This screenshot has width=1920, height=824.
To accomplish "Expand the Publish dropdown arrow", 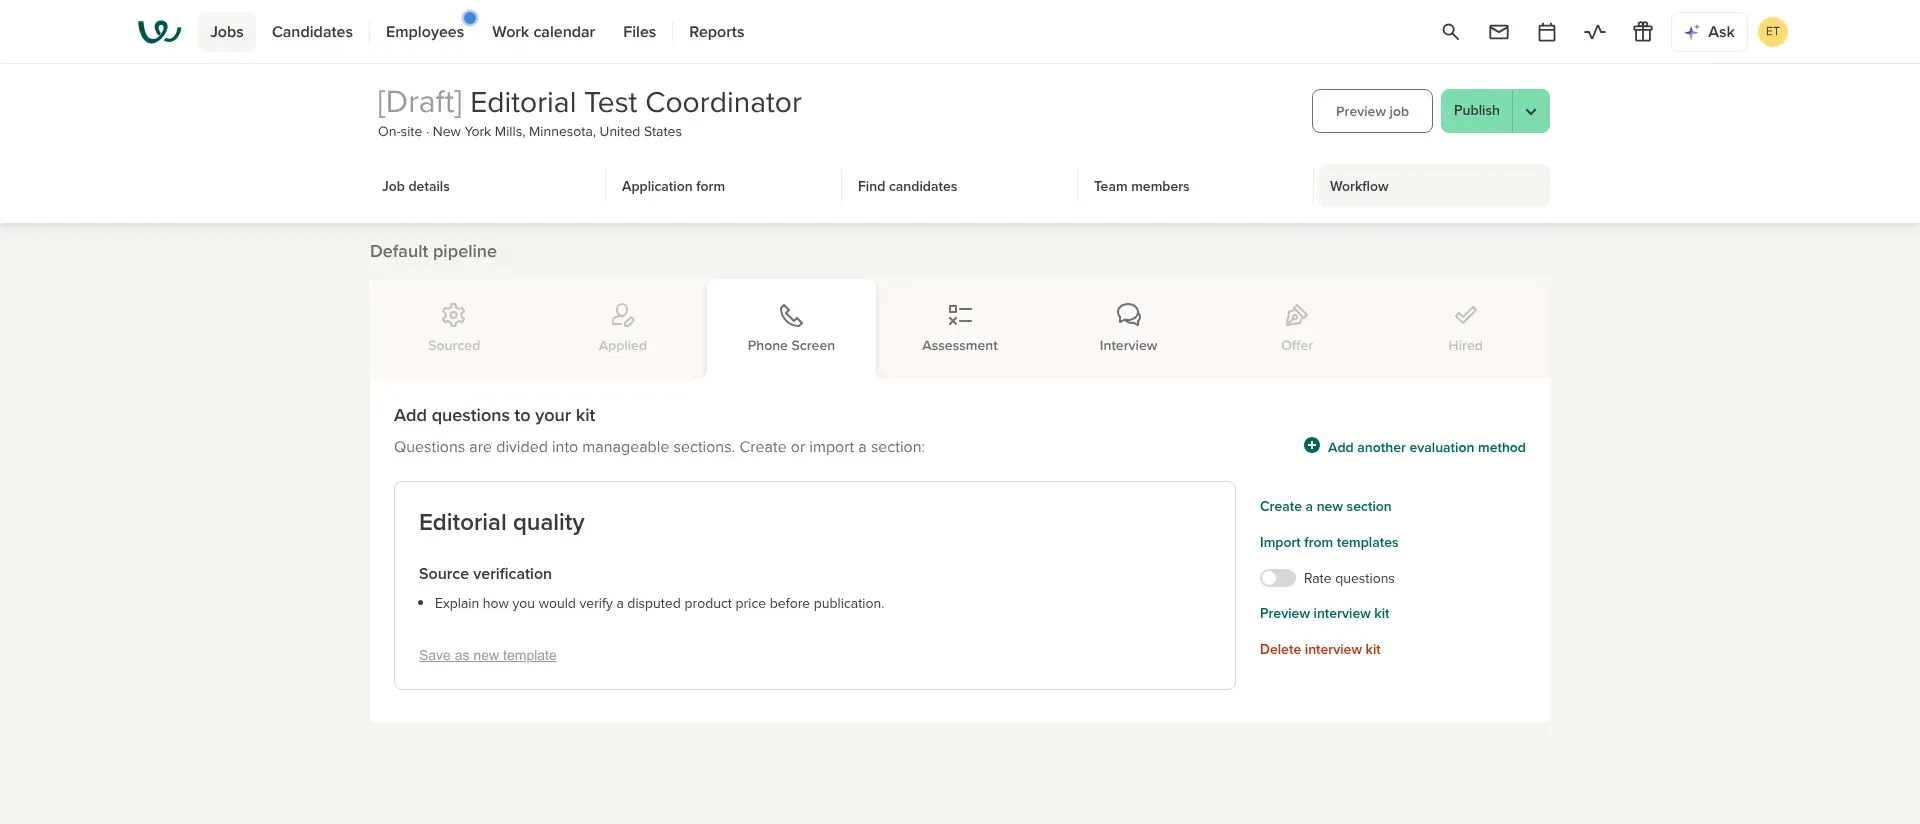I will pyautogui.click(x=1531, y=111).
